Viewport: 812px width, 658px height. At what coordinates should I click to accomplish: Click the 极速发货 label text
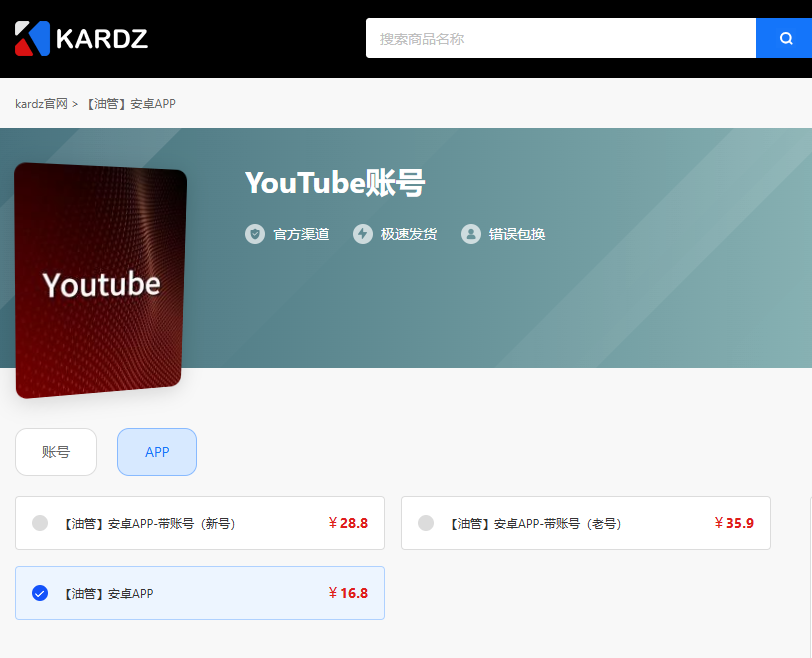click(x=409, y=234)
